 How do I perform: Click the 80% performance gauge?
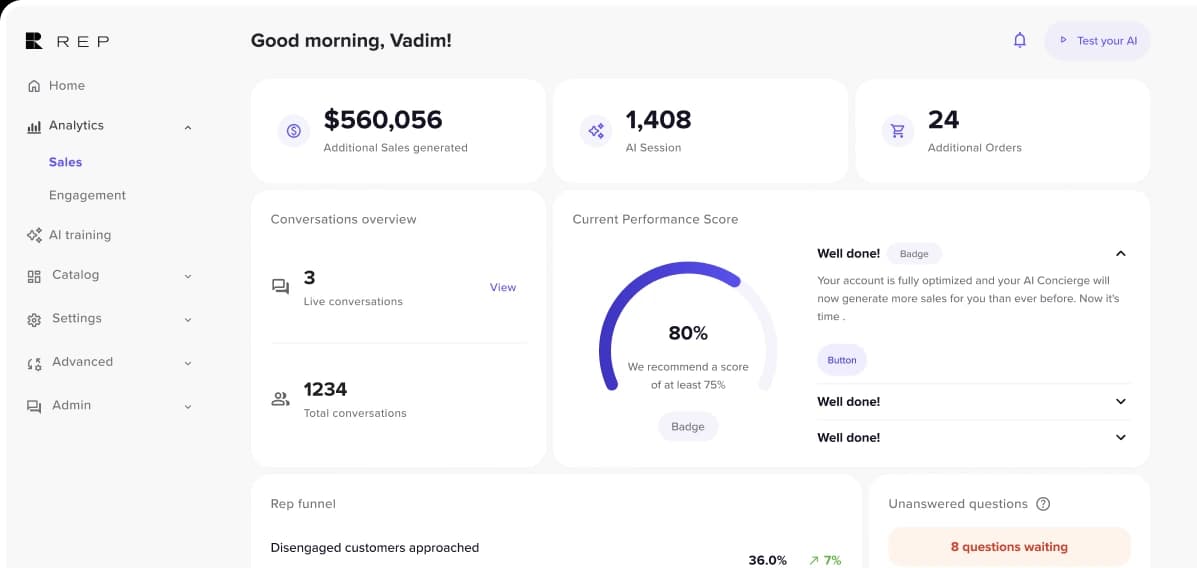click(x=688, y=326)
